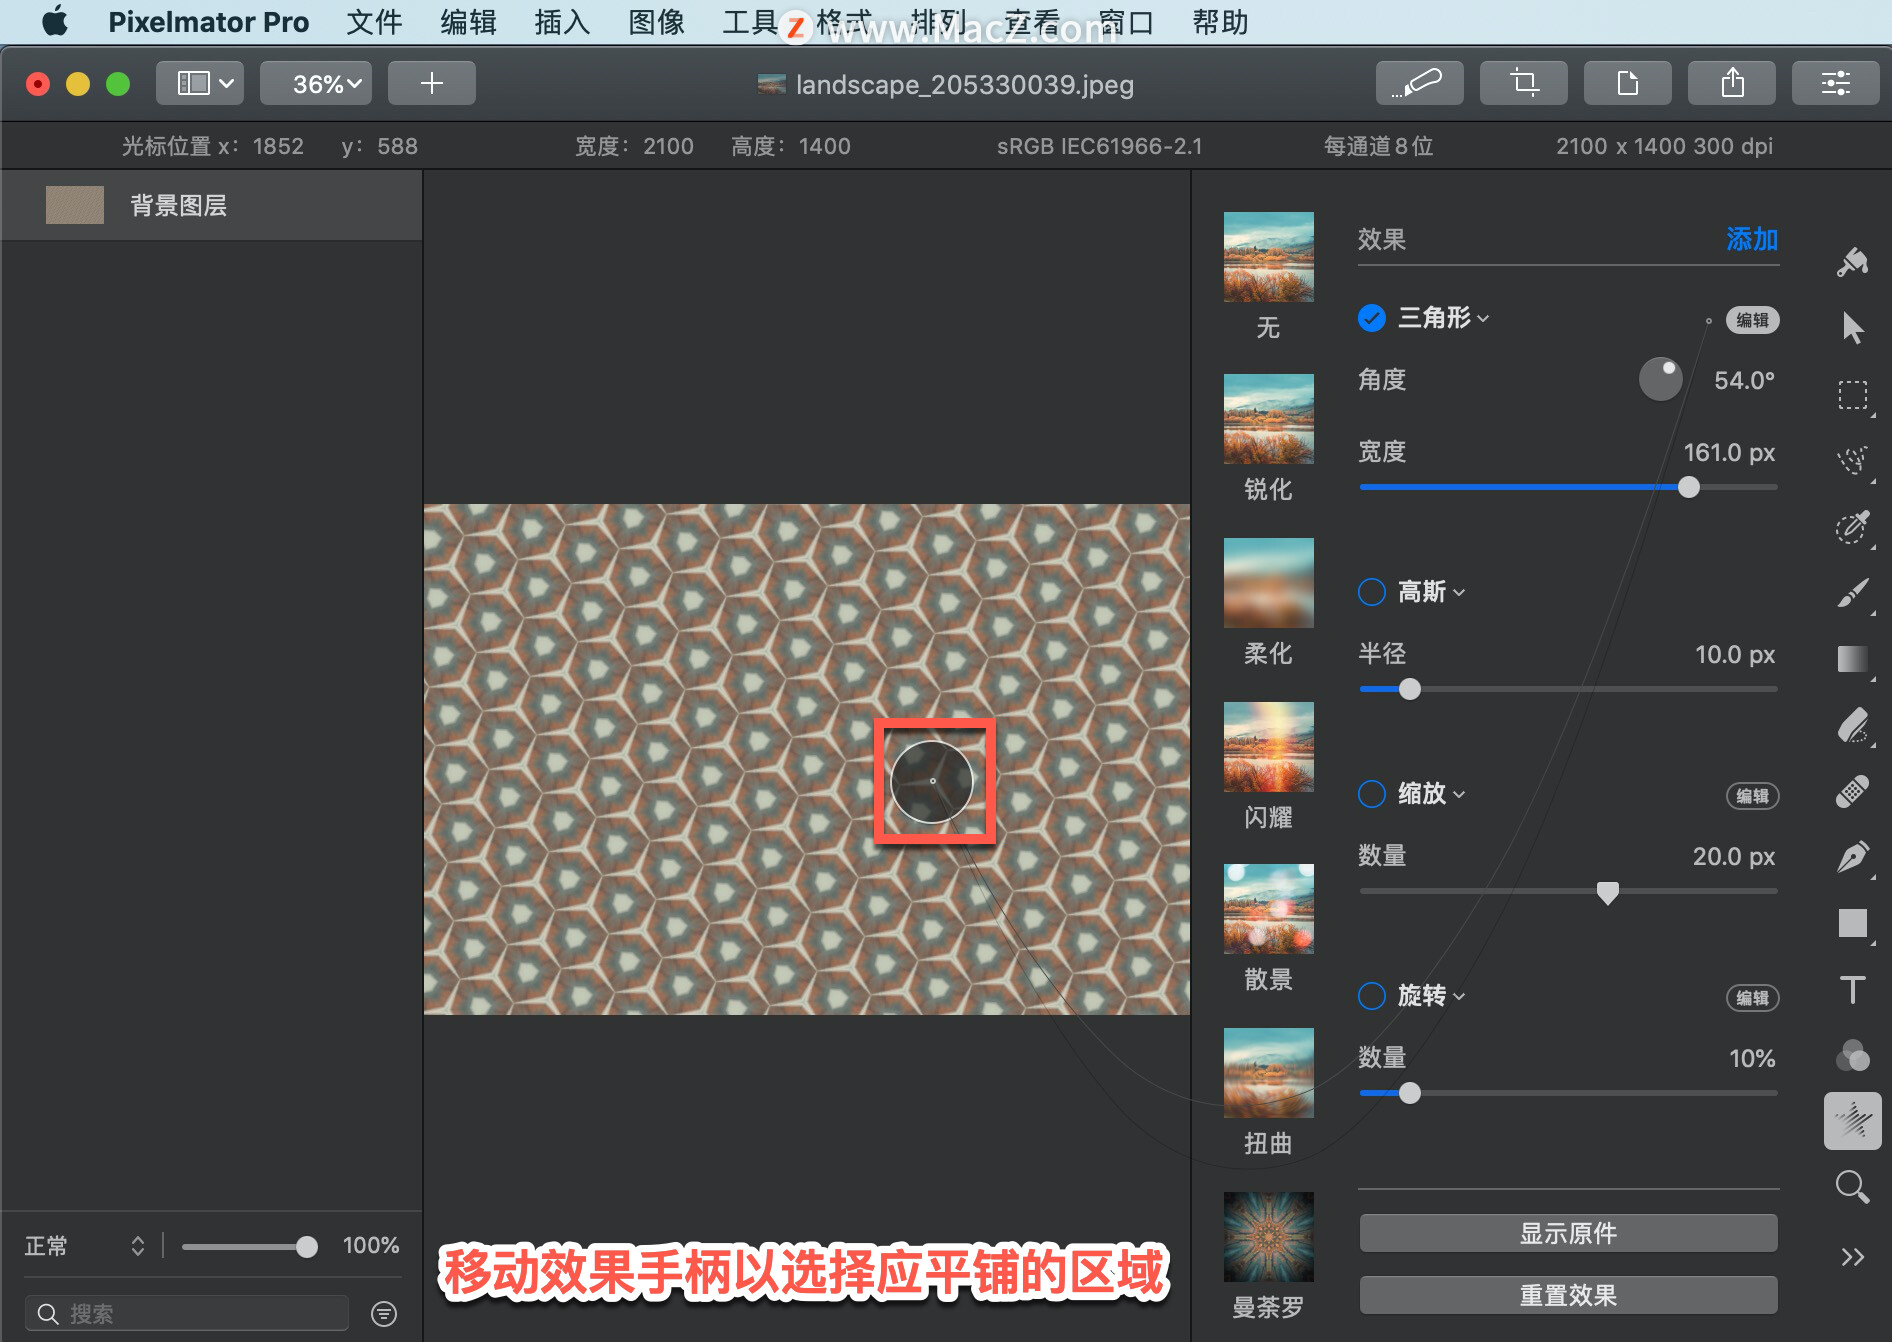Open the 图像 menu
The image size is (1892, 1342).
(x=656, y=22)
